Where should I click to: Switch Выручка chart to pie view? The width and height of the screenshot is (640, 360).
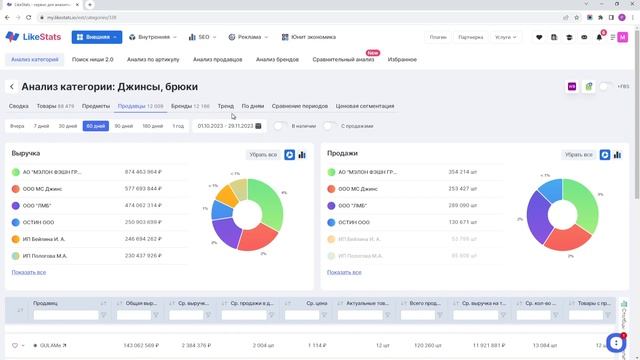click(x=289, y=155)
